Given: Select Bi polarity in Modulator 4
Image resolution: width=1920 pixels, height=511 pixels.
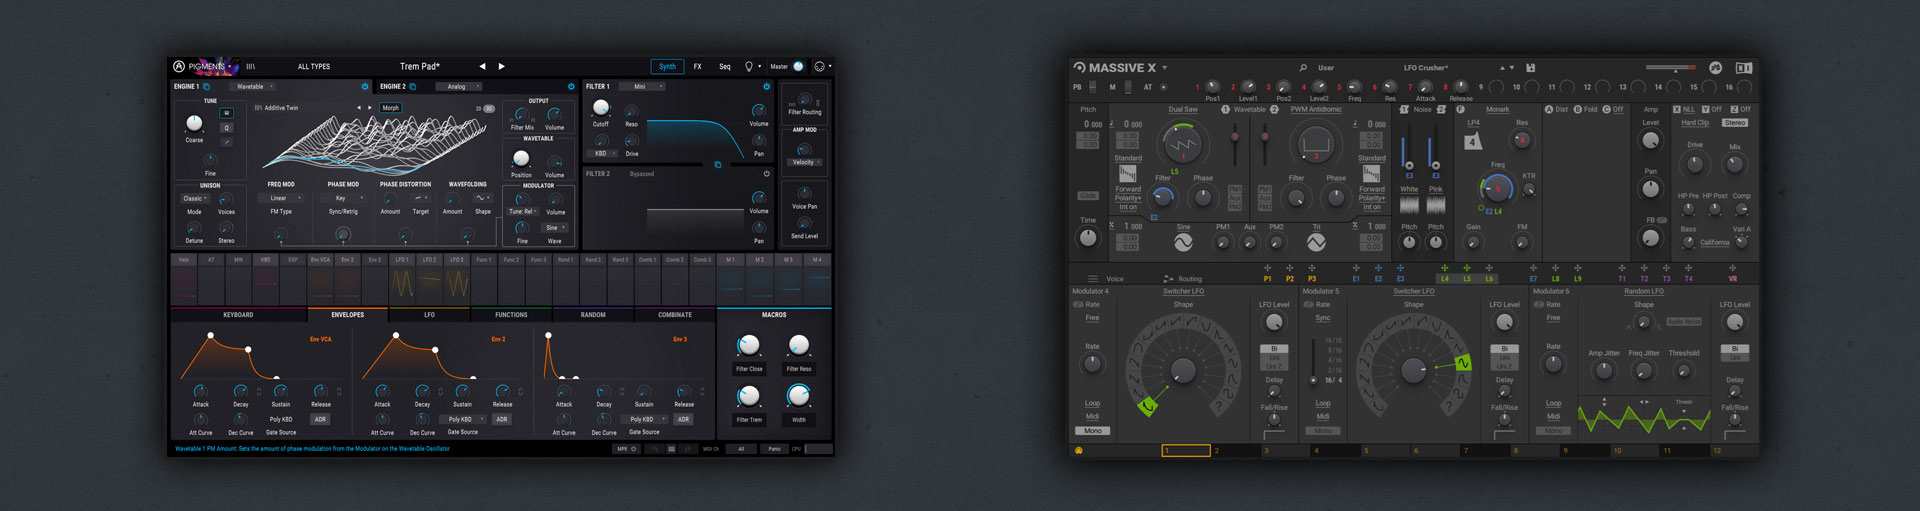Looking at the screenshot, I should pos(1274,349).
